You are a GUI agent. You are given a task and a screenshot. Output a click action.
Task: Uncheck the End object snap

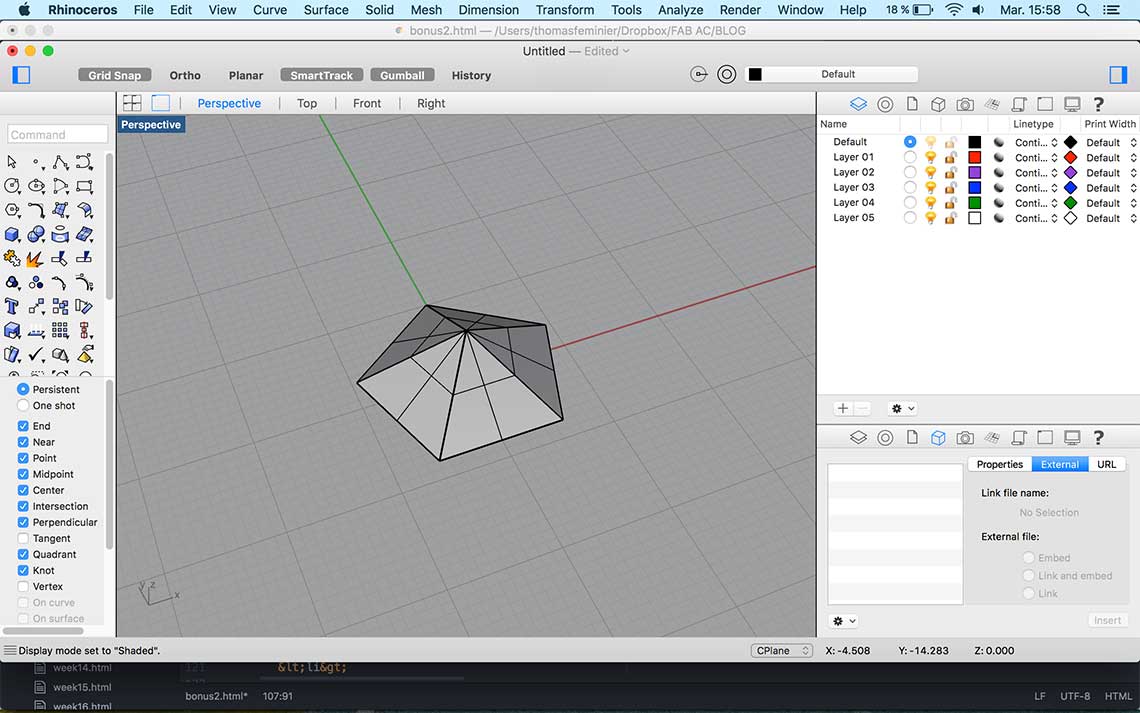coord(23,426)
